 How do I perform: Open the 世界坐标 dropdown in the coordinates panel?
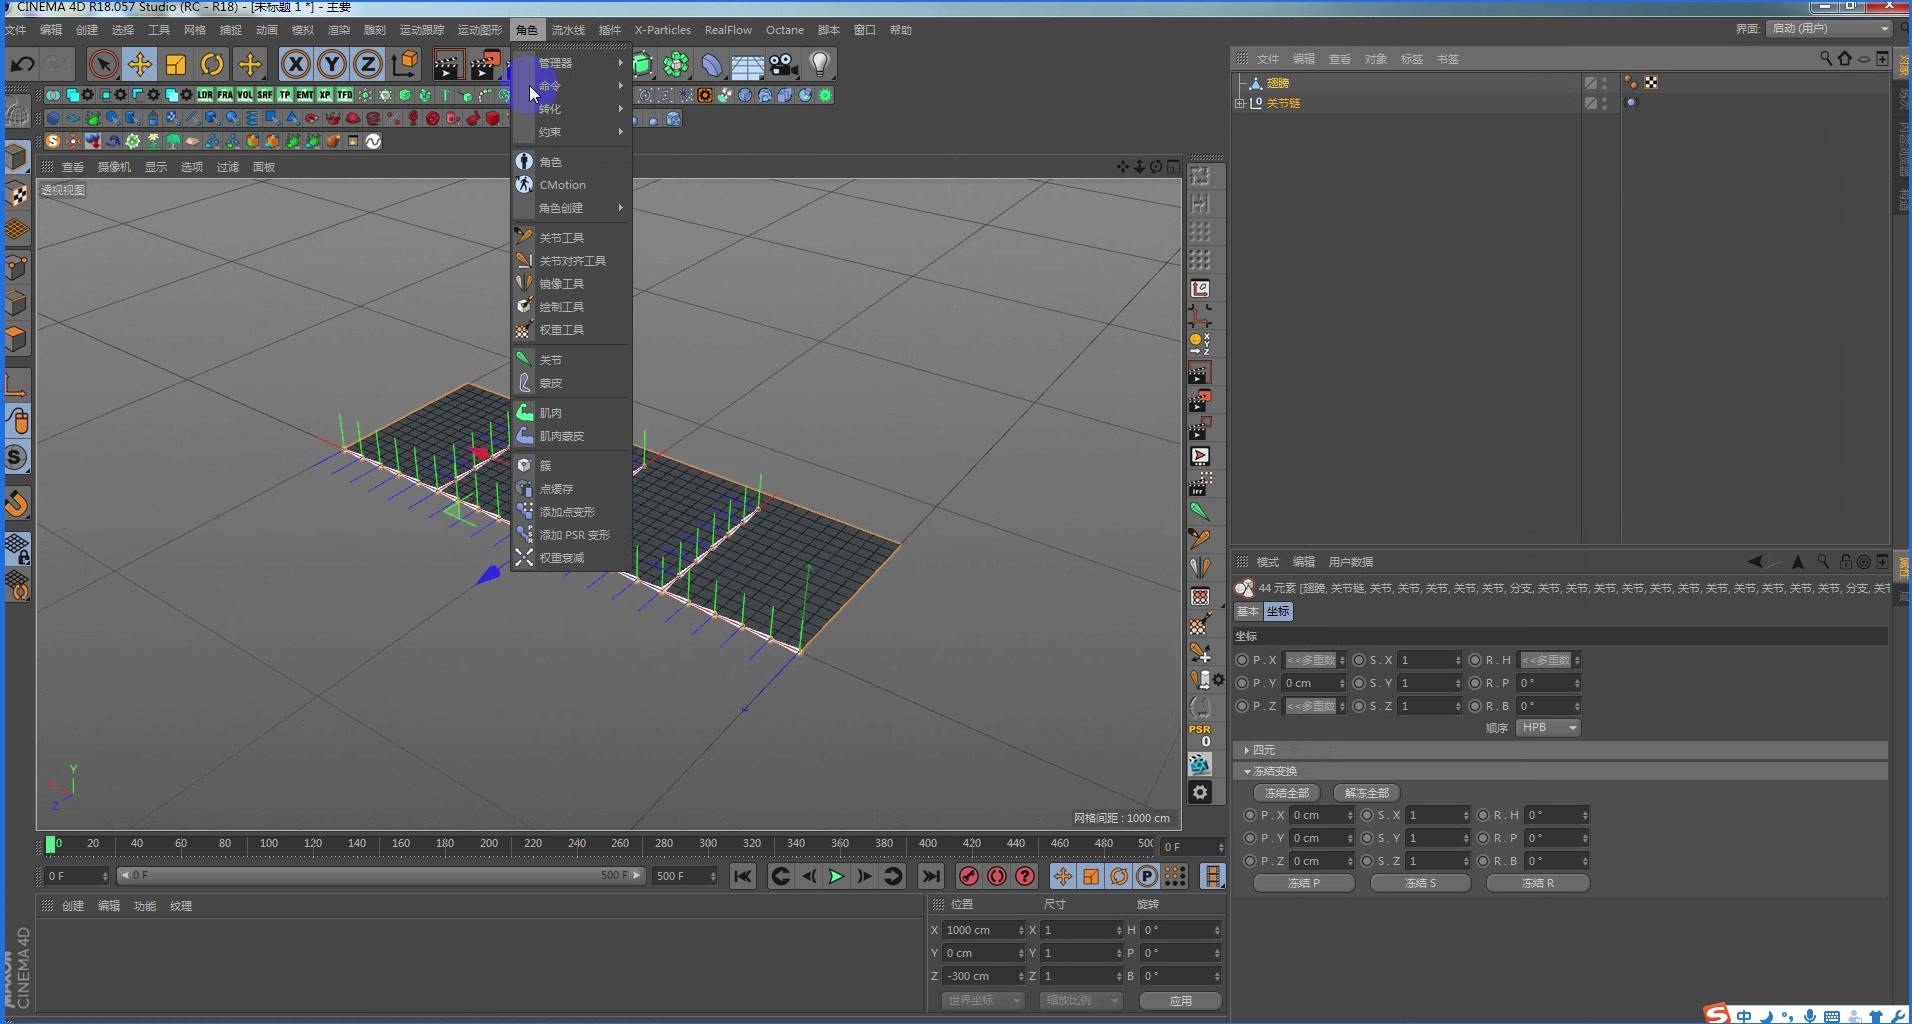(x=982, y=1000)
